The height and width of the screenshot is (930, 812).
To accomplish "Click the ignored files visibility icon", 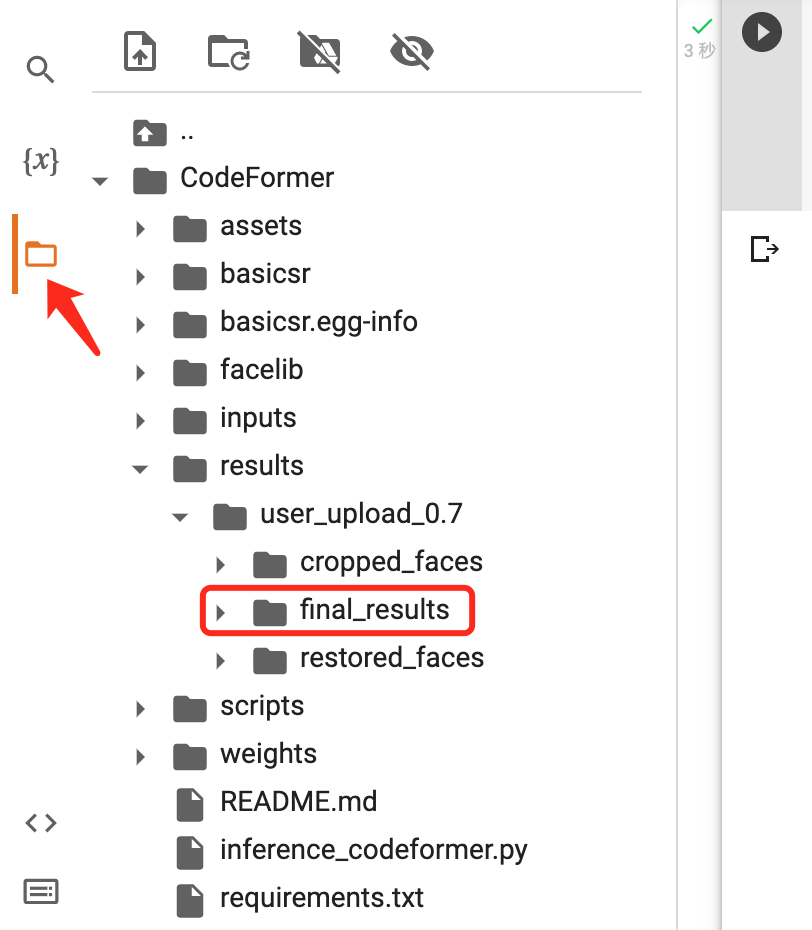I will point(318,51).
